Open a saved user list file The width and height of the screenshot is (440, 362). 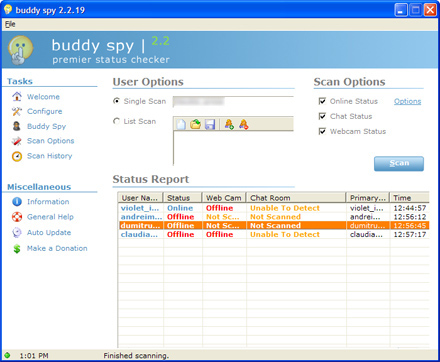(x=195, y=124)
